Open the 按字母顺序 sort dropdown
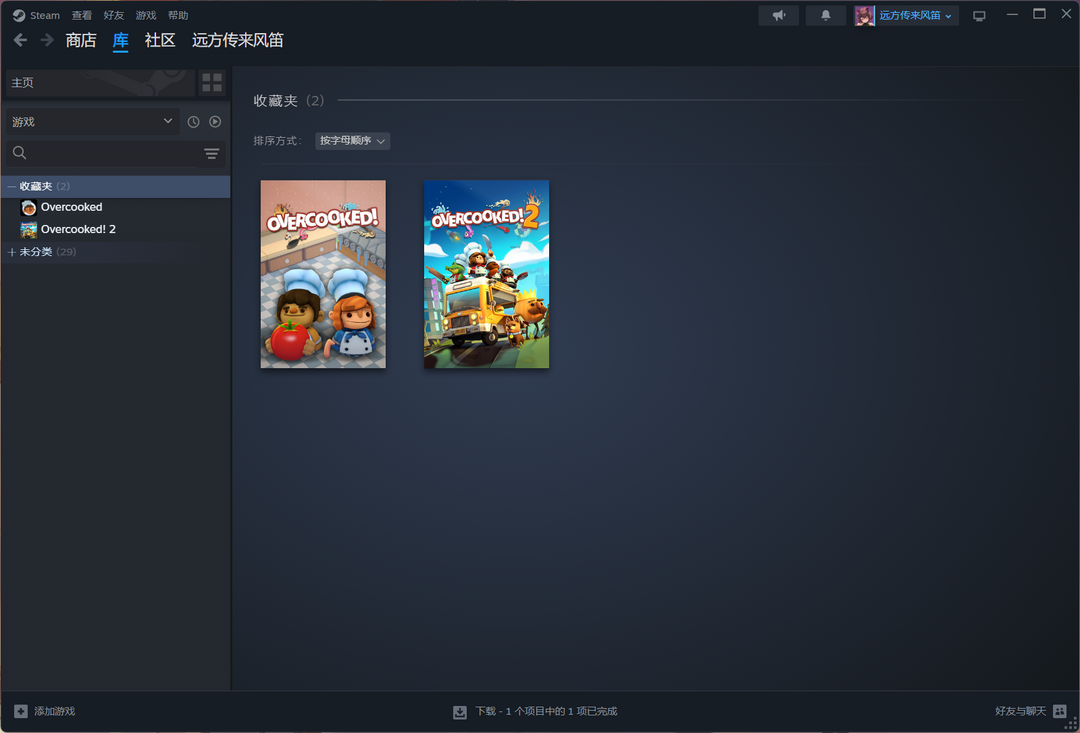The height and width of the screenshot is (733, 1080). click(x=353, y=141)
